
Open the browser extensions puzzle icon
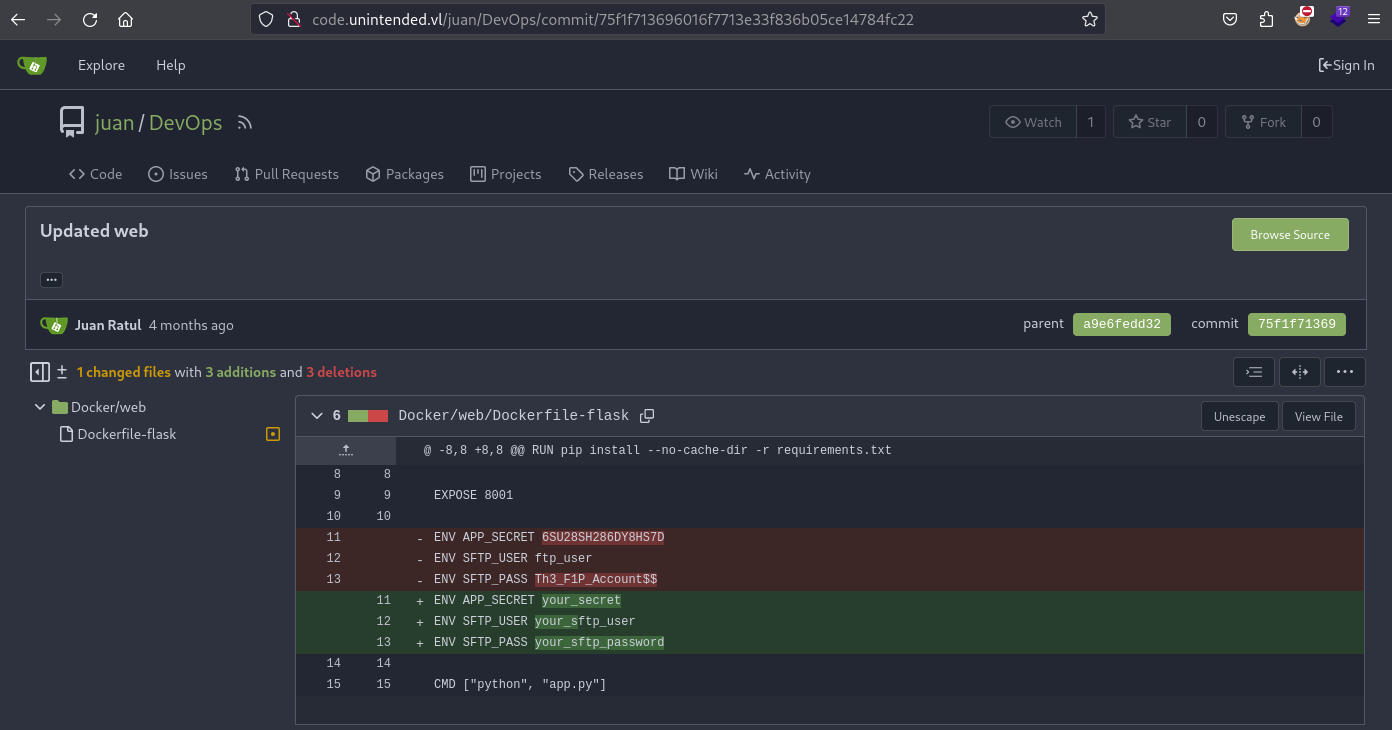[1266, 19]
